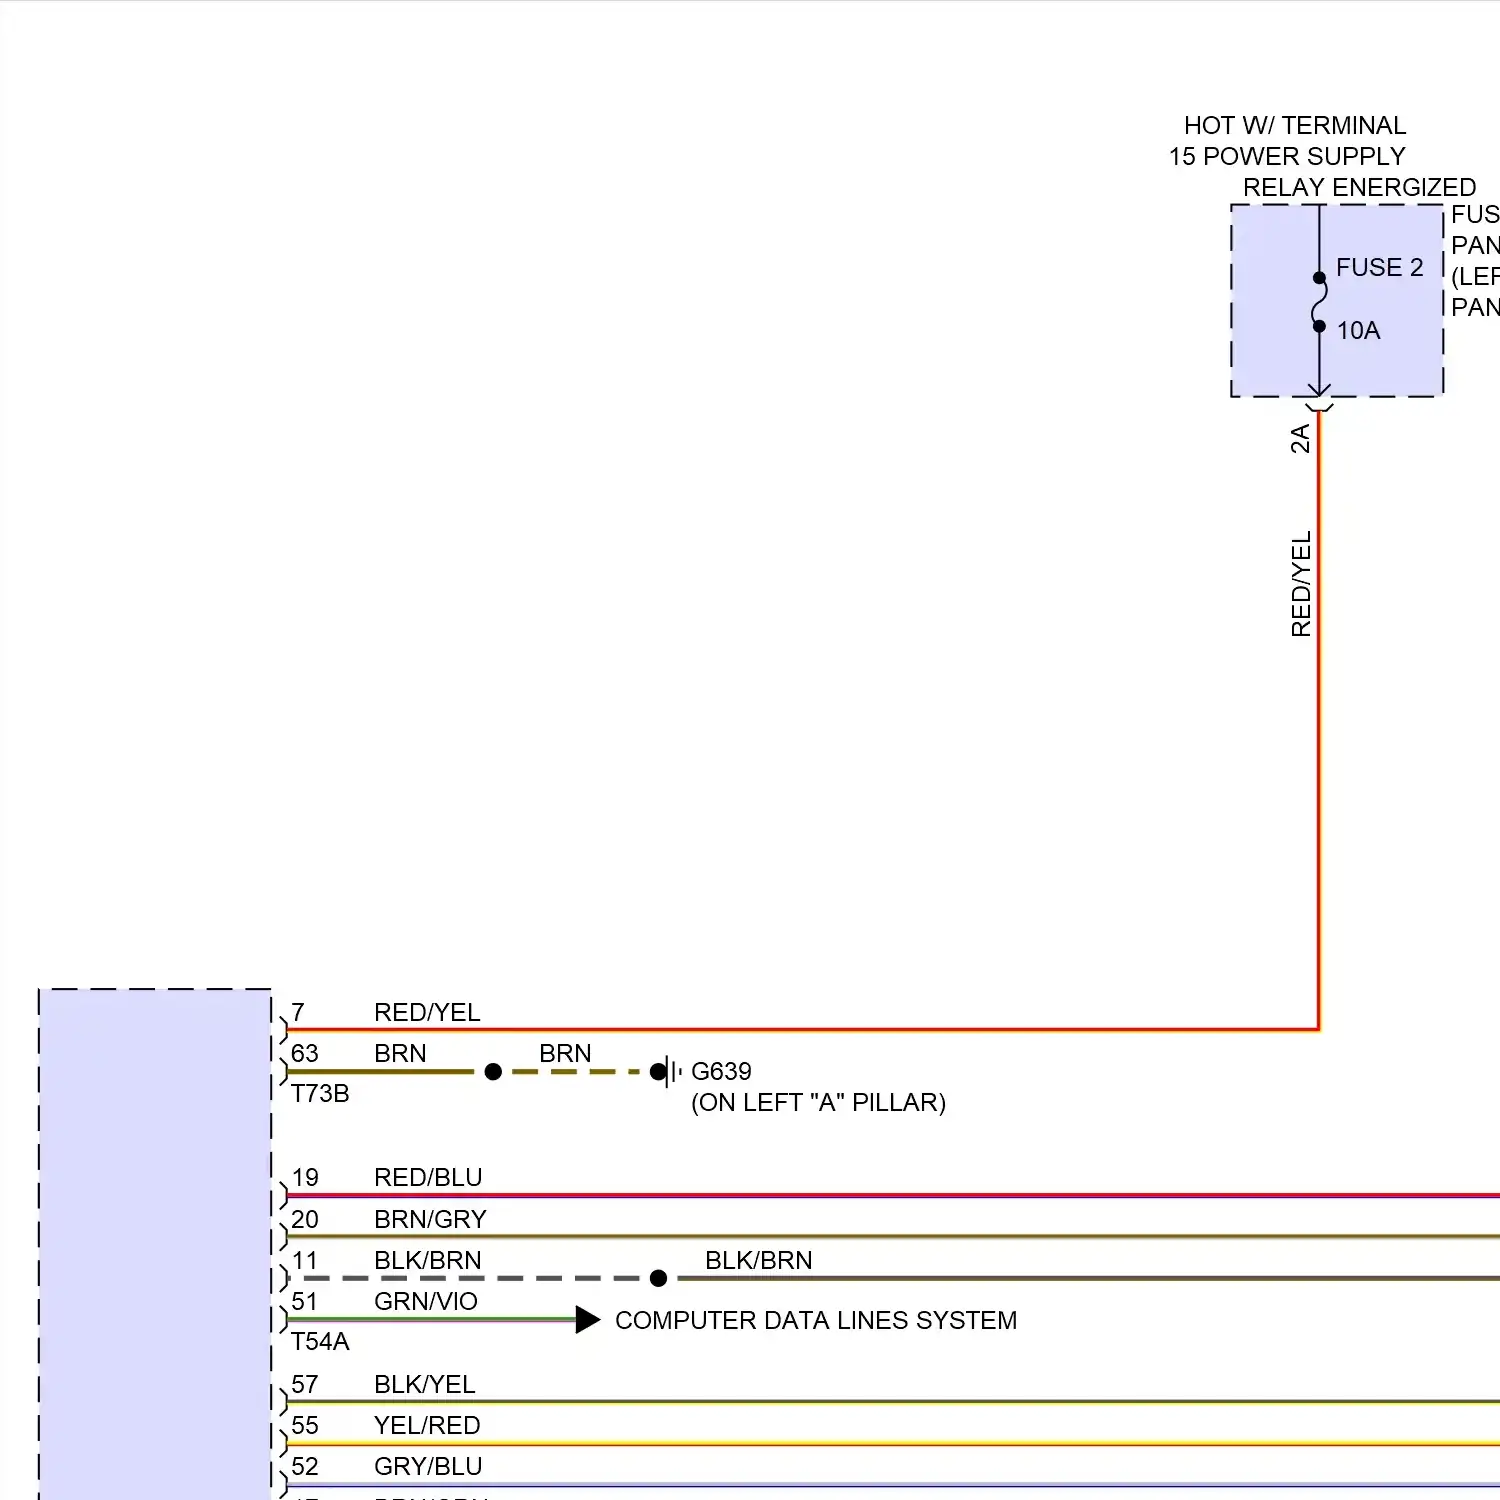Click the GRY/BLU label at pin 52
Viewport: 1500px width, 1500px height.
click(x=428, y=1467)
